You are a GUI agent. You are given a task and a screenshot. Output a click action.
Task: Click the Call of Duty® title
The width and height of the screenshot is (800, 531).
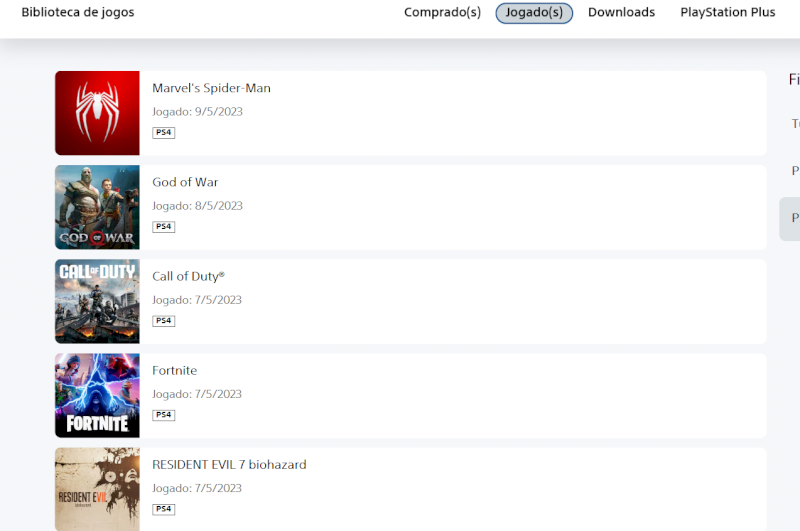188,276
